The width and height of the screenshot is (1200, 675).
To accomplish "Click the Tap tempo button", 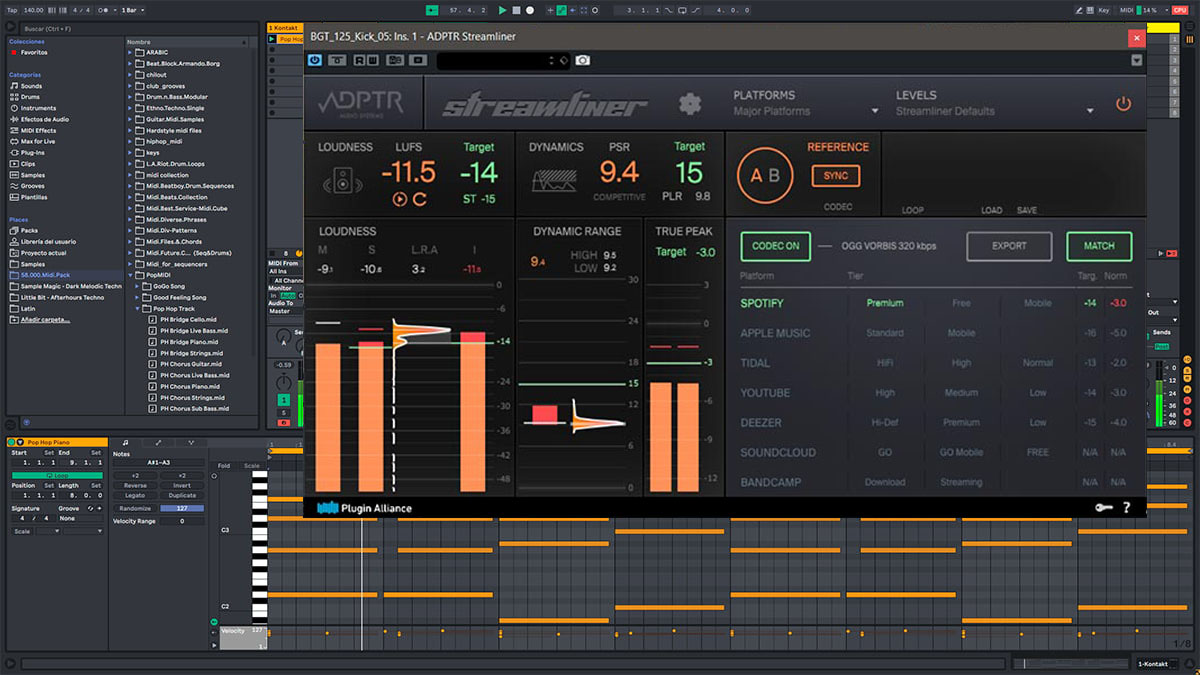I will coord(11,10).
